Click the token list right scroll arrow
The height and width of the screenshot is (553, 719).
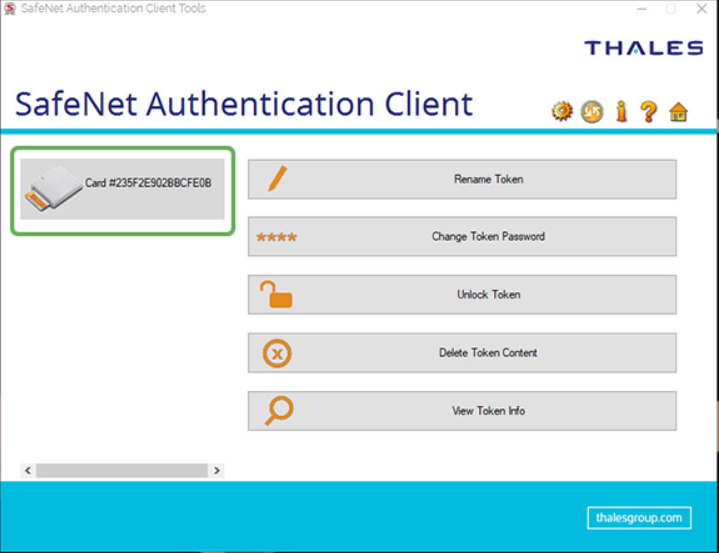(217, 470)
